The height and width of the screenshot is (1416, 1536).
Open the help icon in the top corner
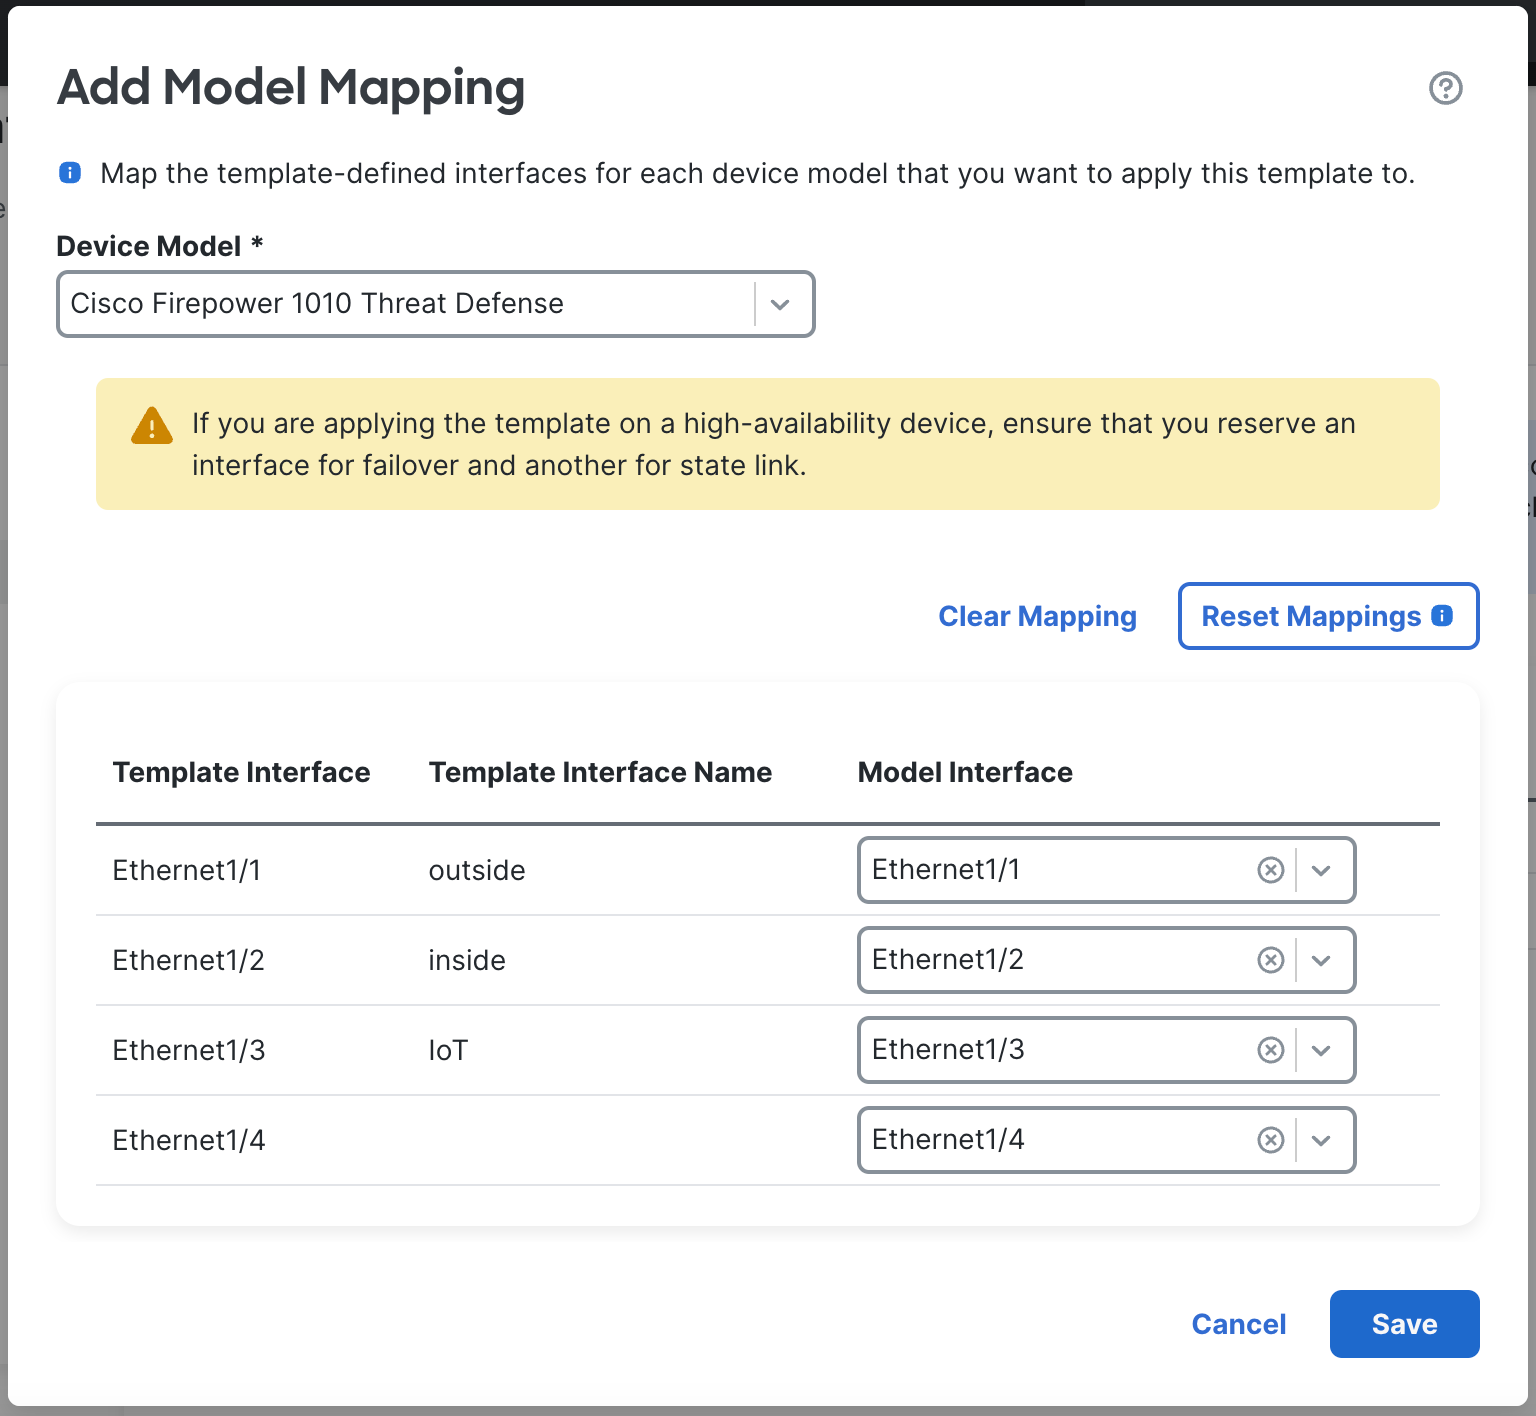click(x=1447, y=88)
